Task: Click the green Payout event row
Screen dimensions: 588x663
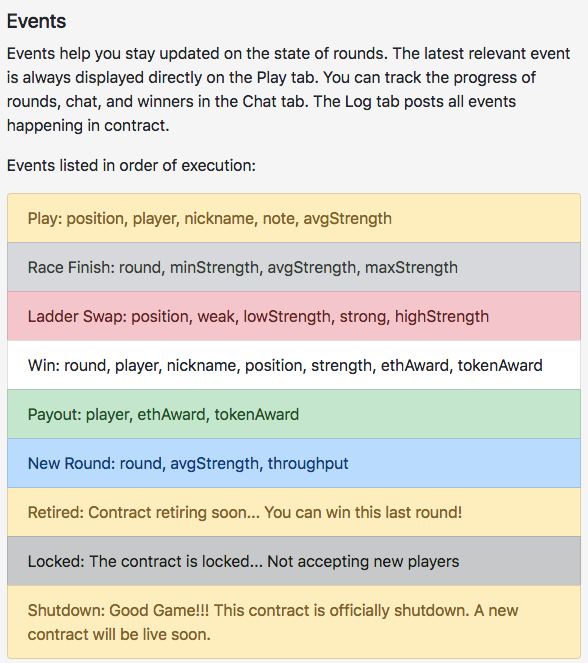Action: tap(294, 414)
